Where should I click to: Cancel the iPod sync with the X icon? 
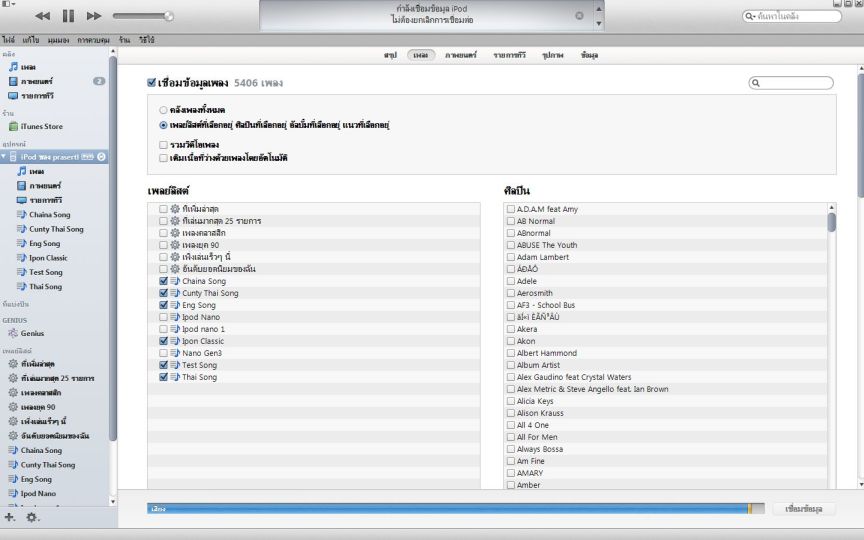tap(579, 15)
